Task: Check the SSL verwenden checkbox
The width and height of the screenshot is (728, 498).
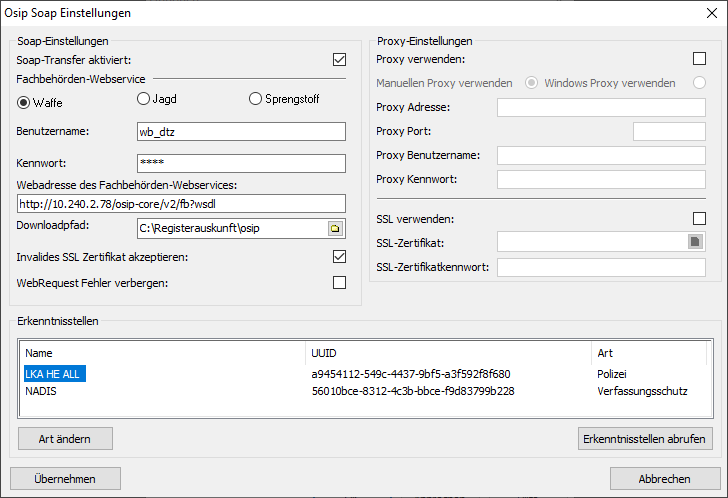Action: coord(699,219)
